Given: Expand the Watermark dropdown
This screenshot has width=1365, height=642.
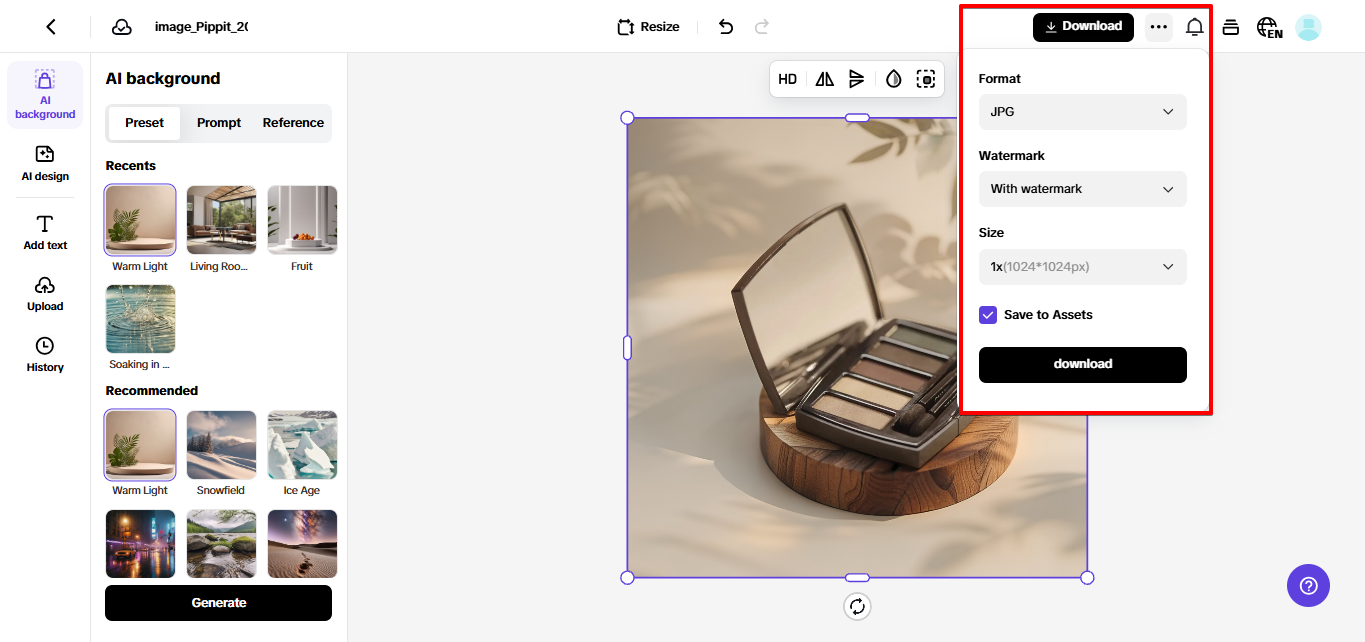Looking at the screenshot, I should [x=1083, y=189].
